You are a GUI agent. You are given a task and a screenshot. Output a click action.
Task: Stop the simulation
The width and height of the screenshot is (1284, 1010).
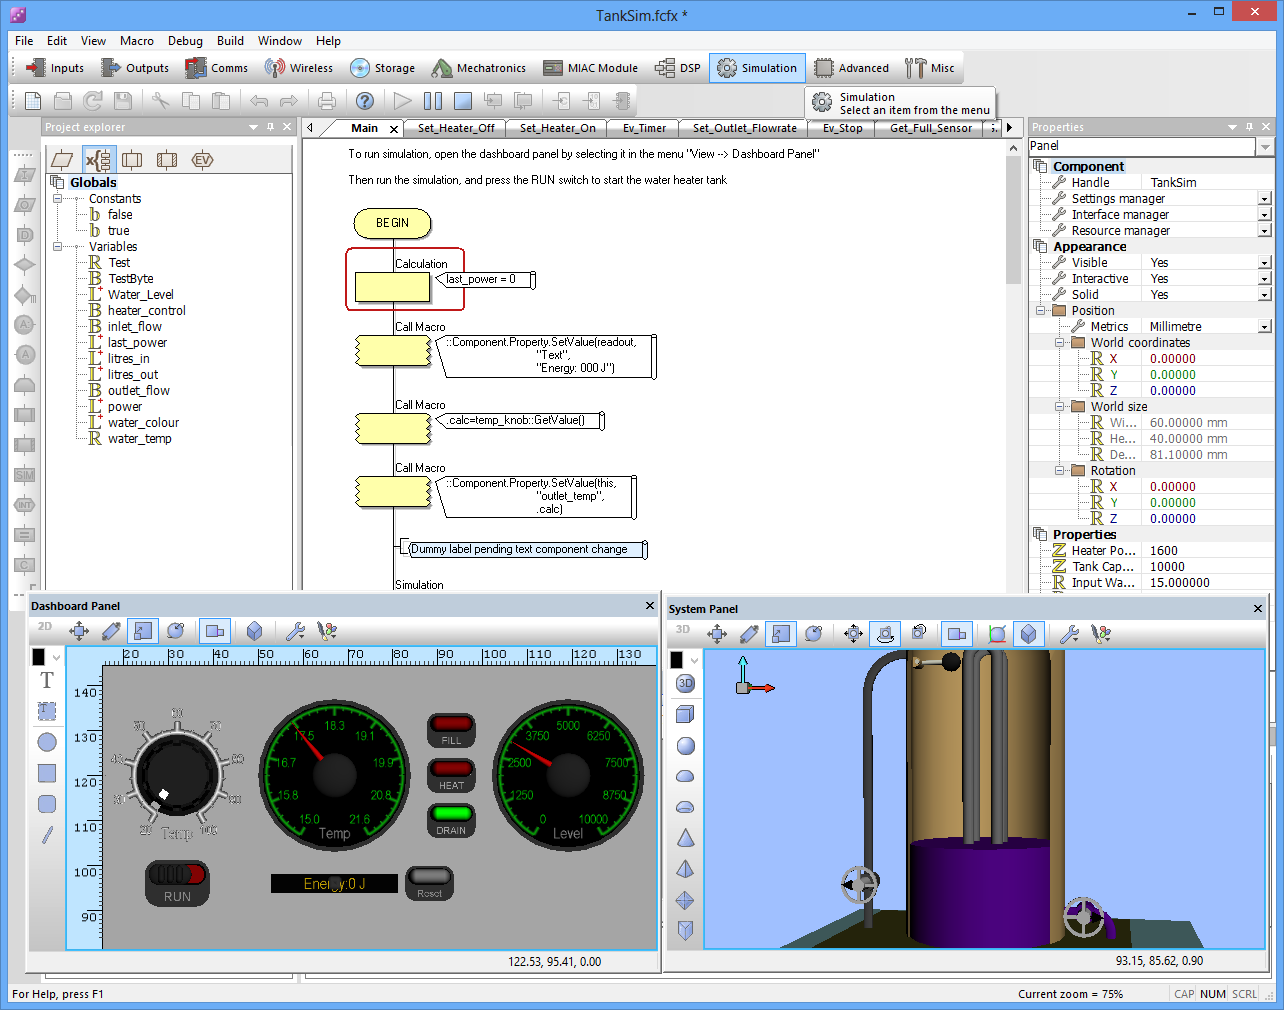463,100
